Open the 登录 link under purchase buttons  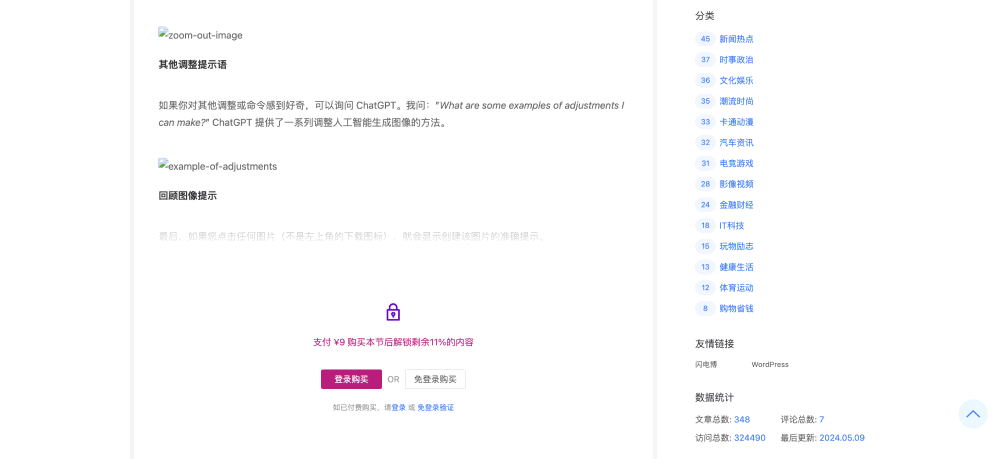coord(399,407)
